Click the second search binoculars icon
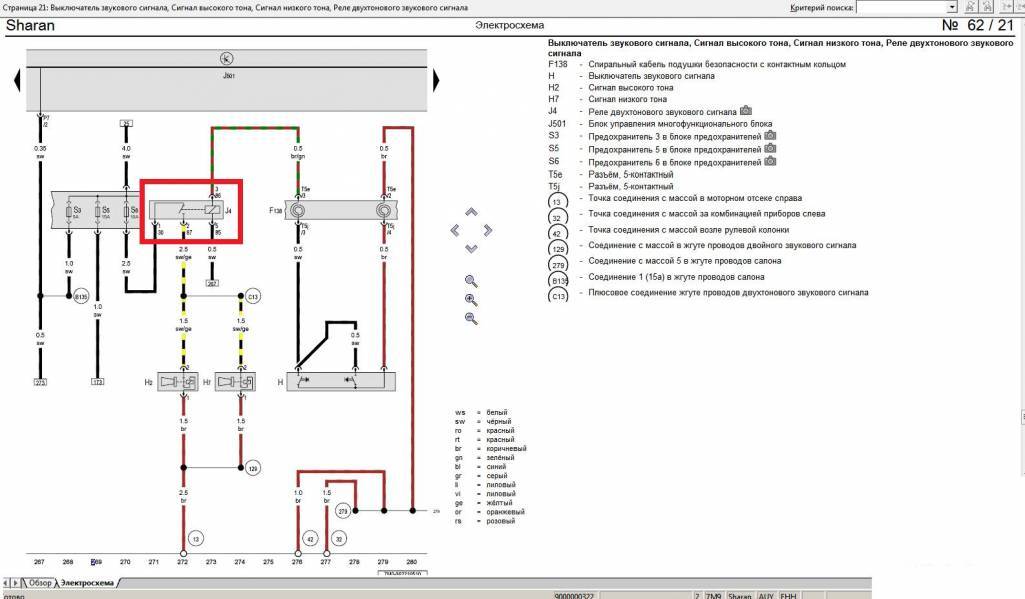The height and width of the screenshot is (599, 1025). [989, 7]
